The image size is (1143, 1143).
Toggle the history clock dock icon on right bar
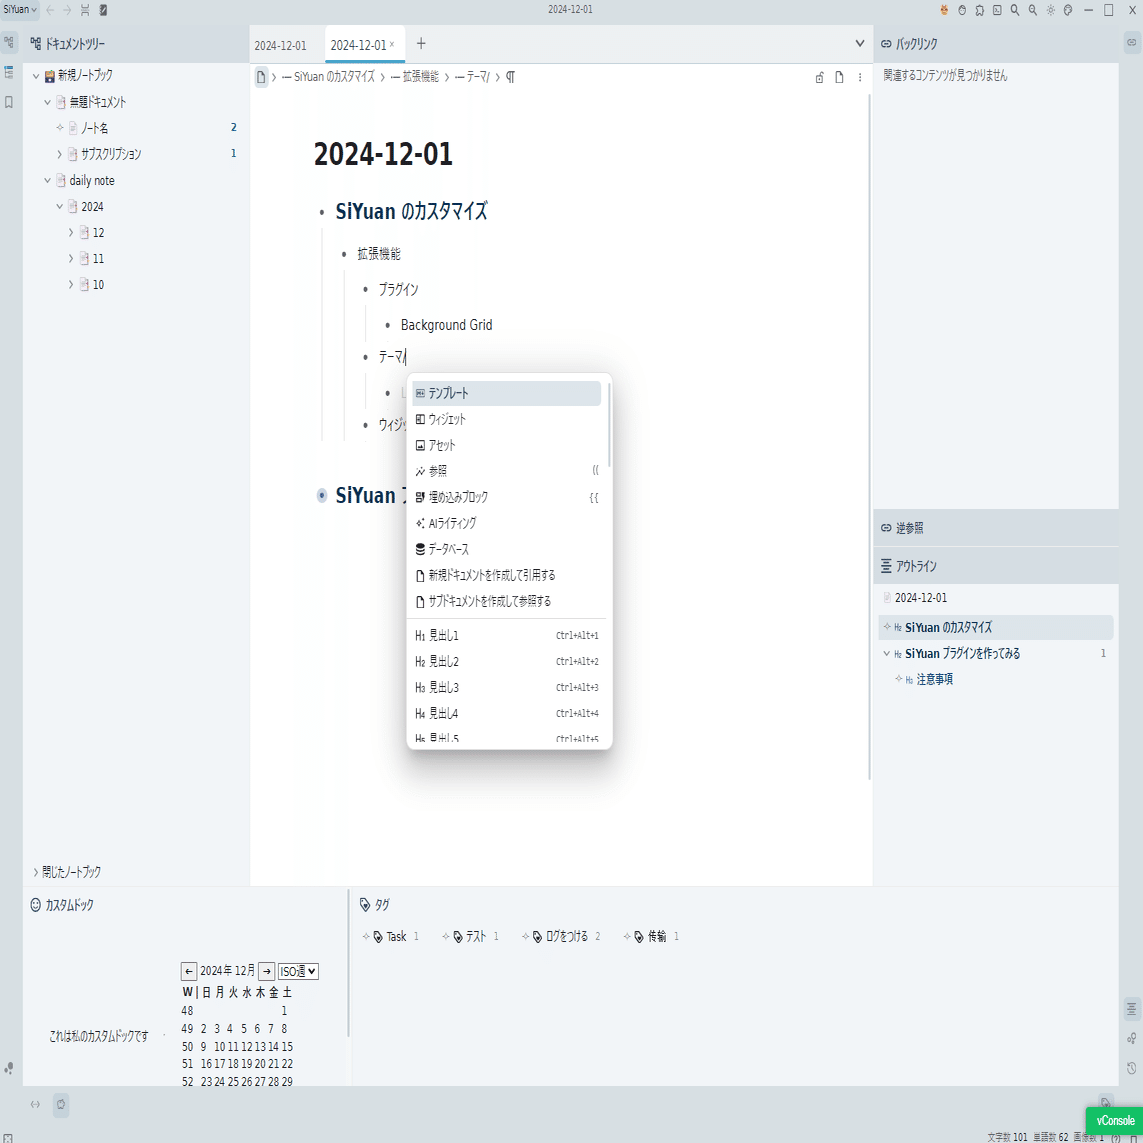pos(1131,1069)
